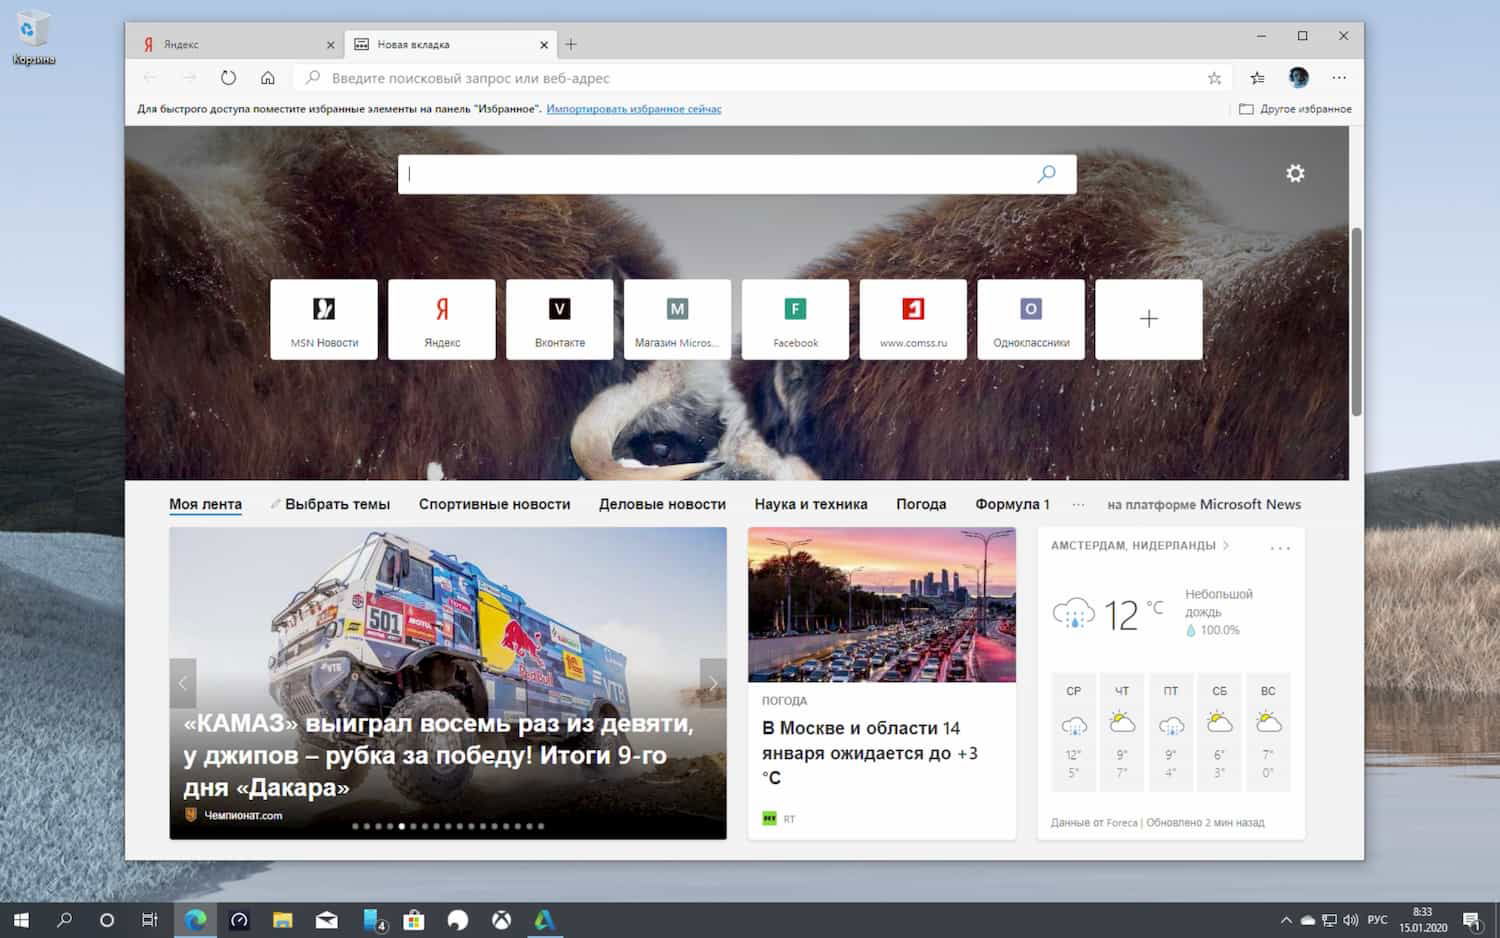Select the Моя лента tab in news feed
The width and height of the screenshot is (1500, 938).
[205, 504]
